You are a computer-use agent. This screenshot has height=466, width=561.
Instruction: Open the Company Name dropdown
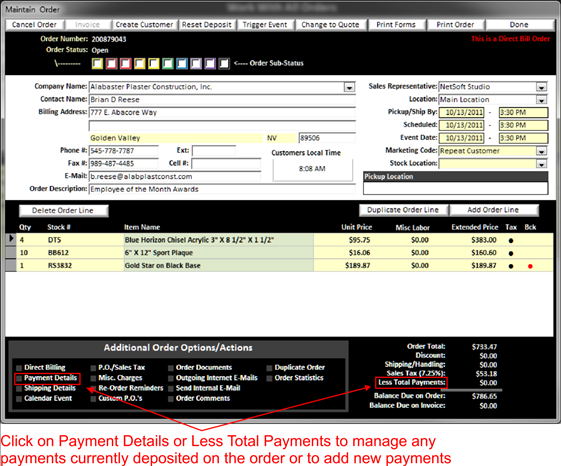349,87
